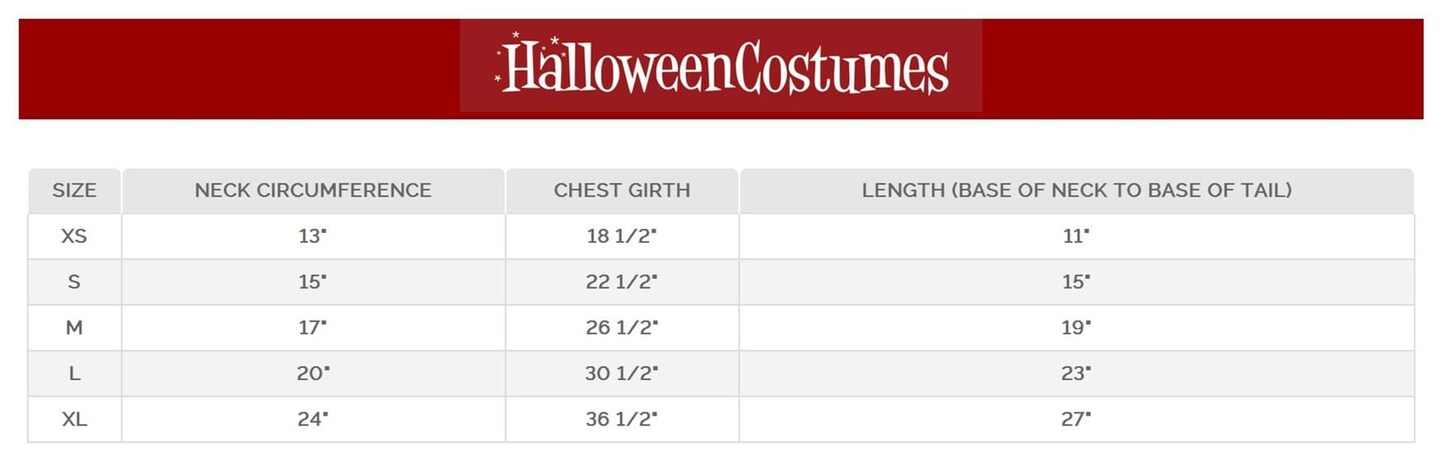Viewport: 1440px width, 470px height.
Task: Click the 24" neck circumference cell
Action: (x=313, y=420)
